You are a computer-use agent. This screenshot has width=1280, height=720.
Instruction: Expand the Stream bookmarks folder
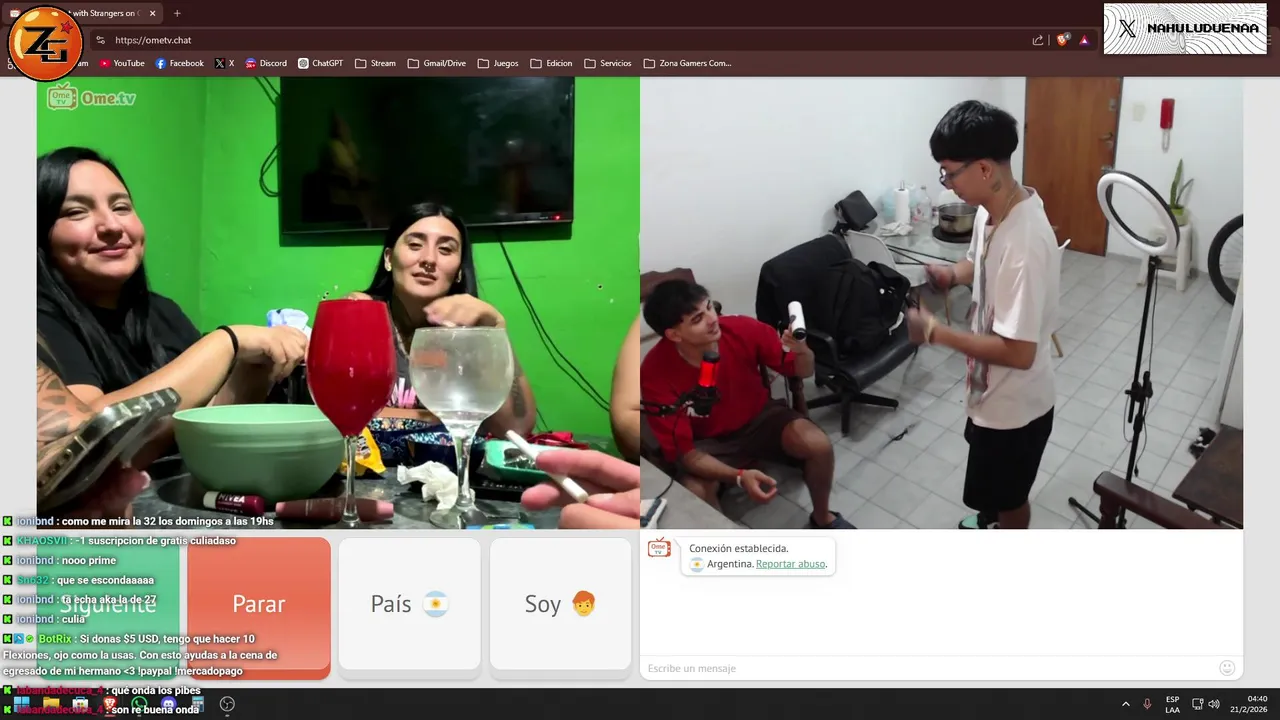[375, 63]
